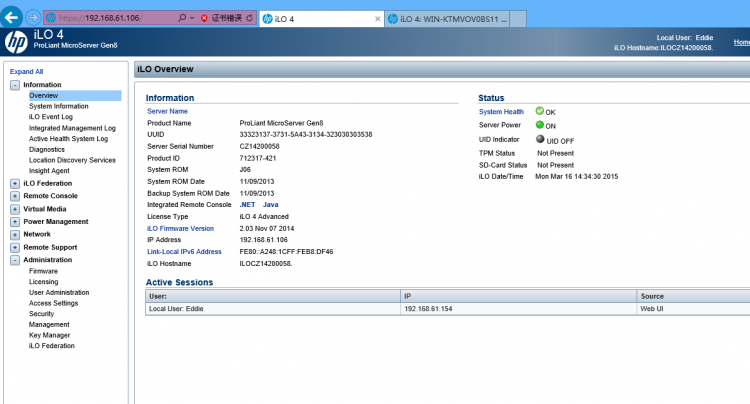
Task: Open Firmware under Administration
Action: pos(43,271)
